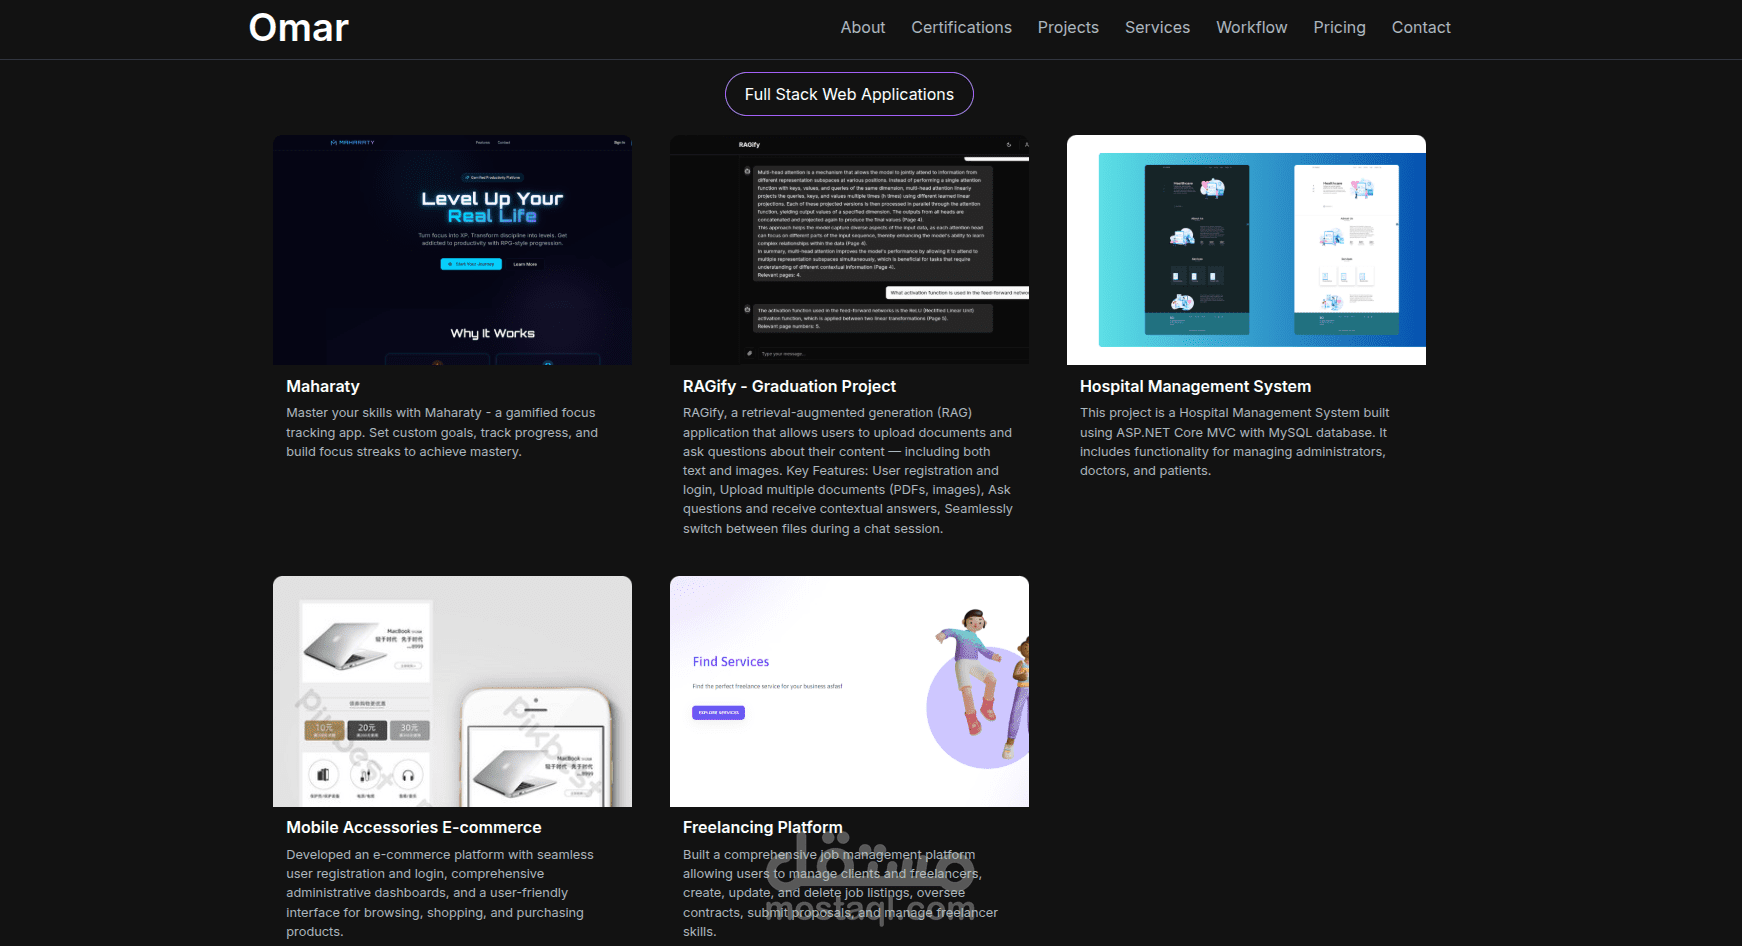Open the Contact nav link
The width and height of the screenshot is (1742, 946).
point(1421,27)
